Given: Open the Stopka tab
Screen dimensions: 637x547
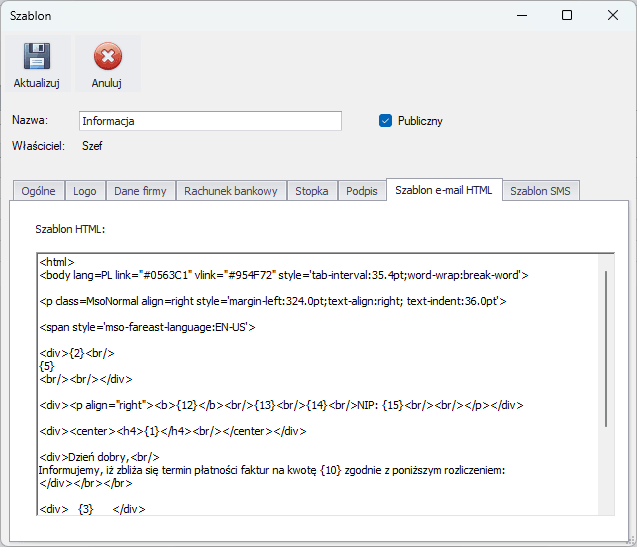Looking at the screenshot, I should tap(312, 191).
